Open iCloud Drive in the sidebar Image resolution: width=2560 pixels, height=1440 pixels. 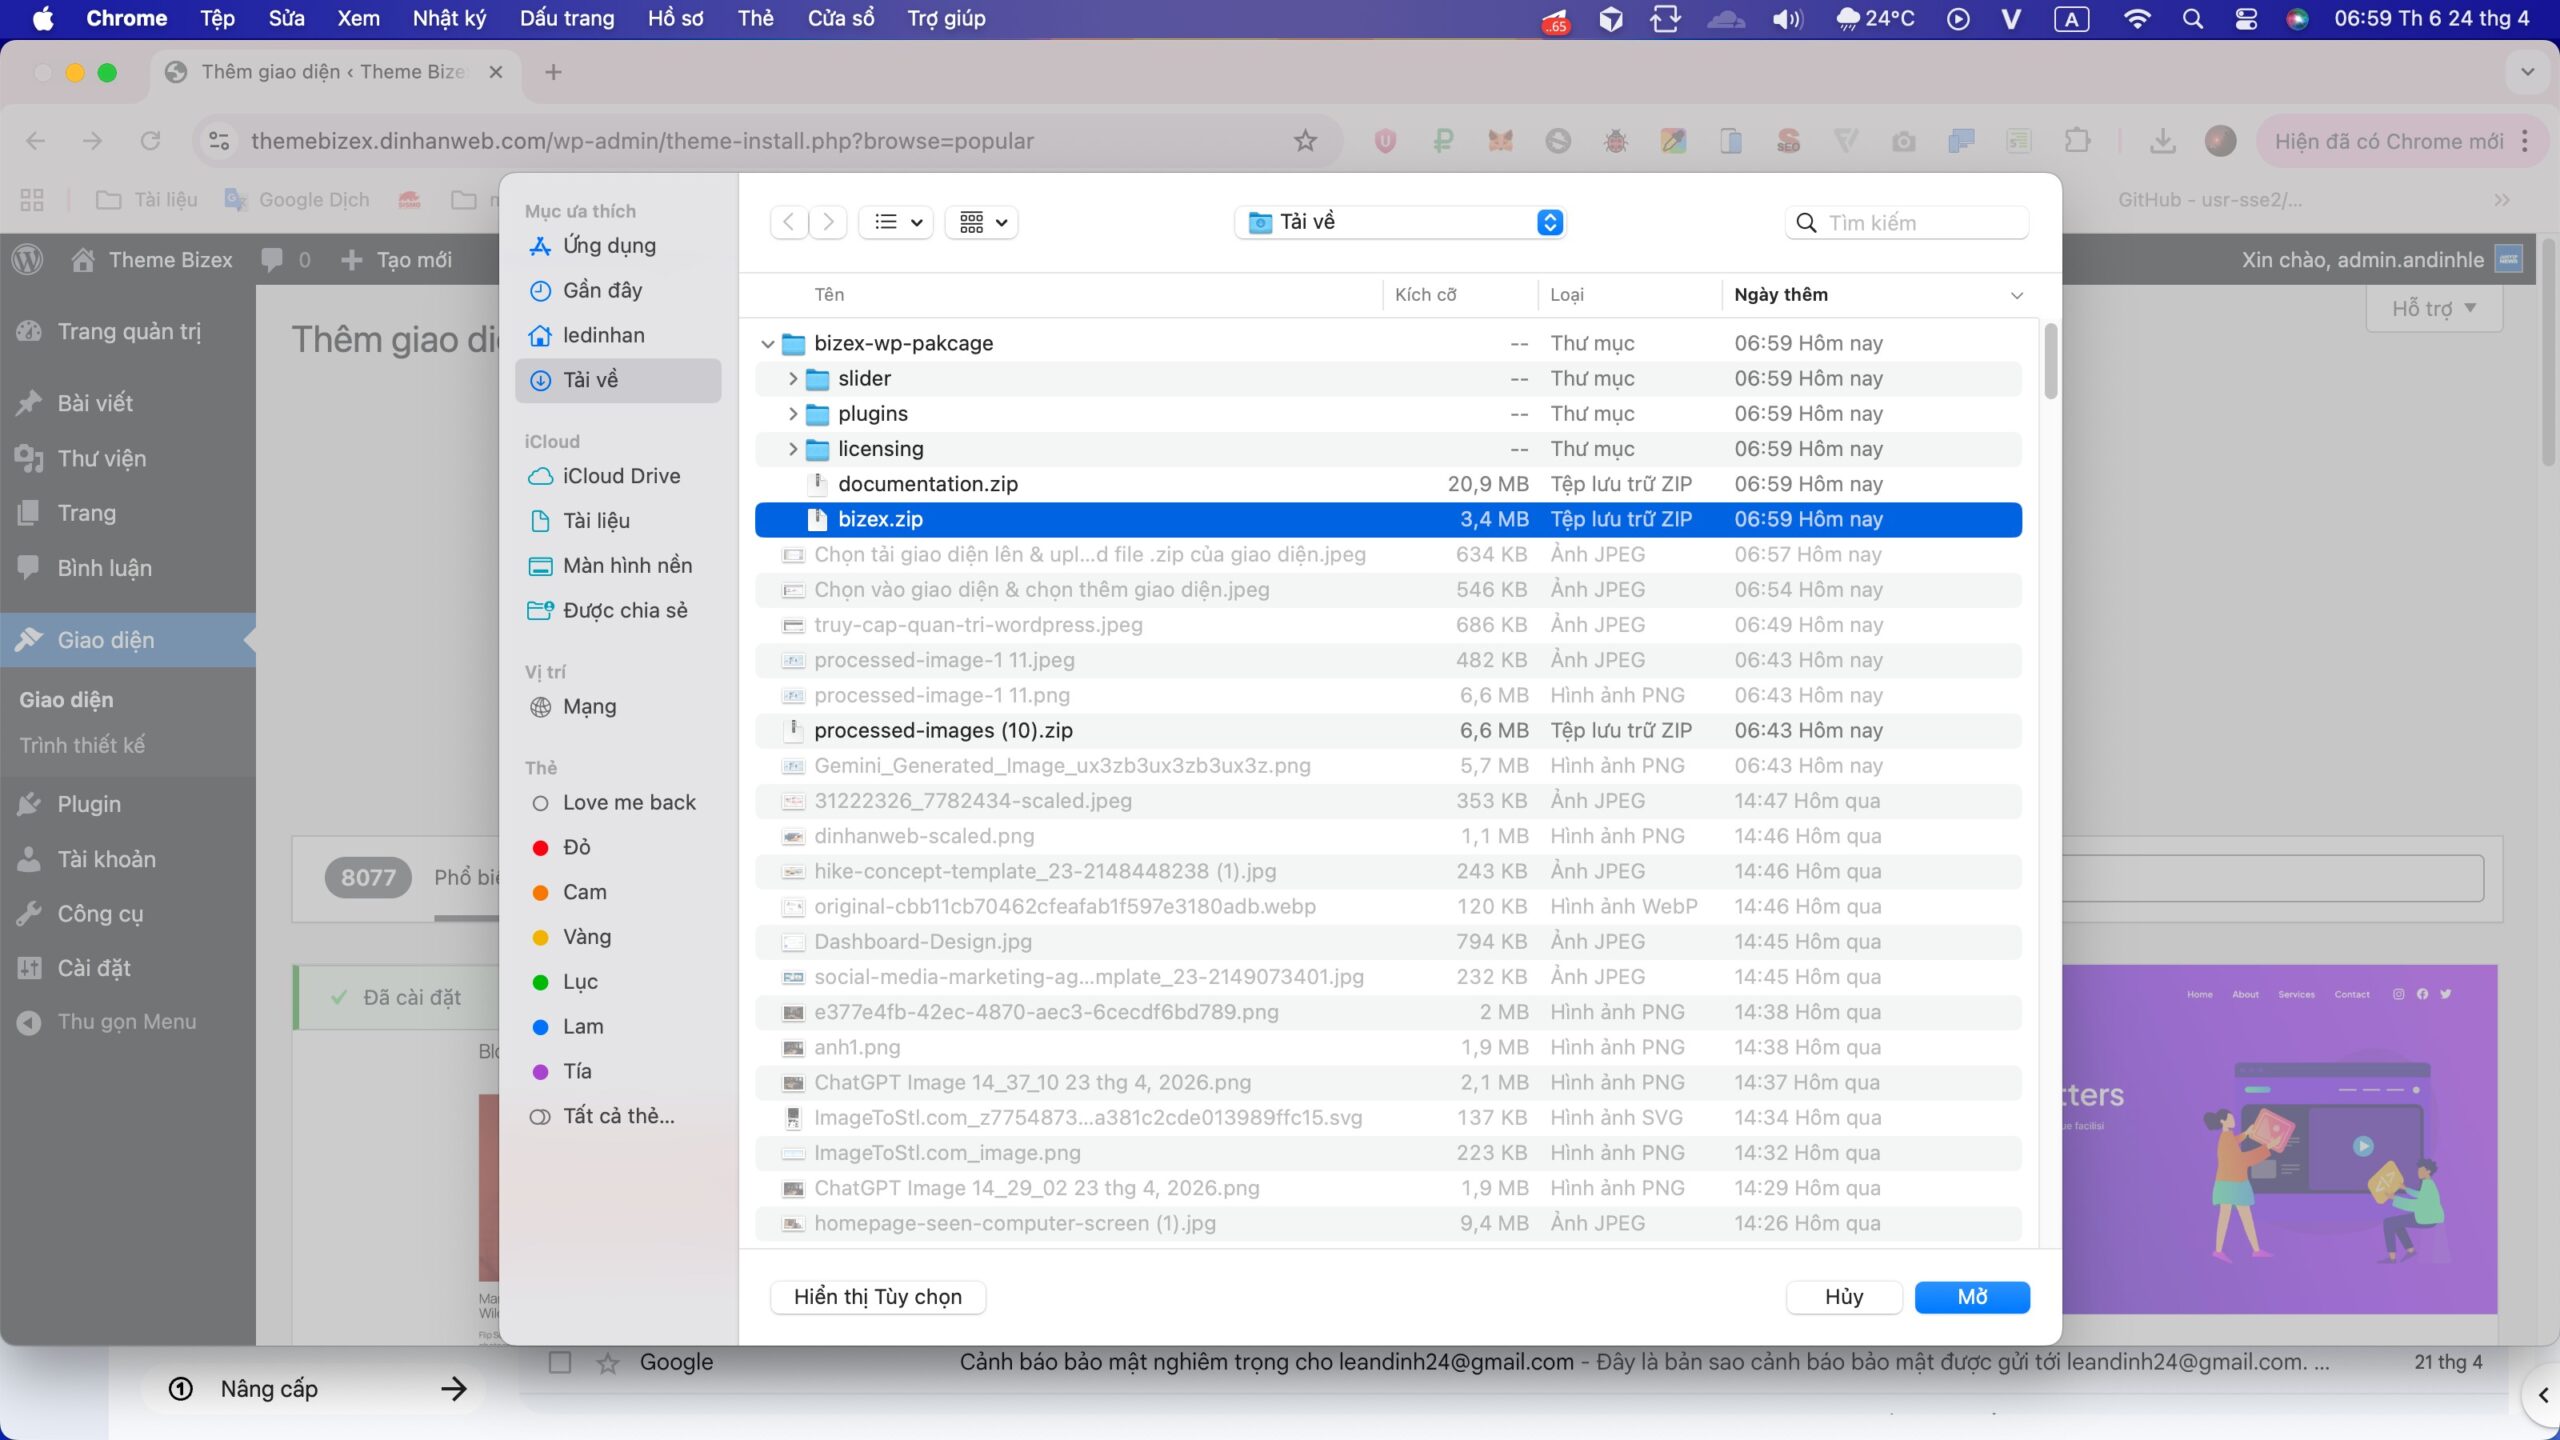click(x=620, y=476)
